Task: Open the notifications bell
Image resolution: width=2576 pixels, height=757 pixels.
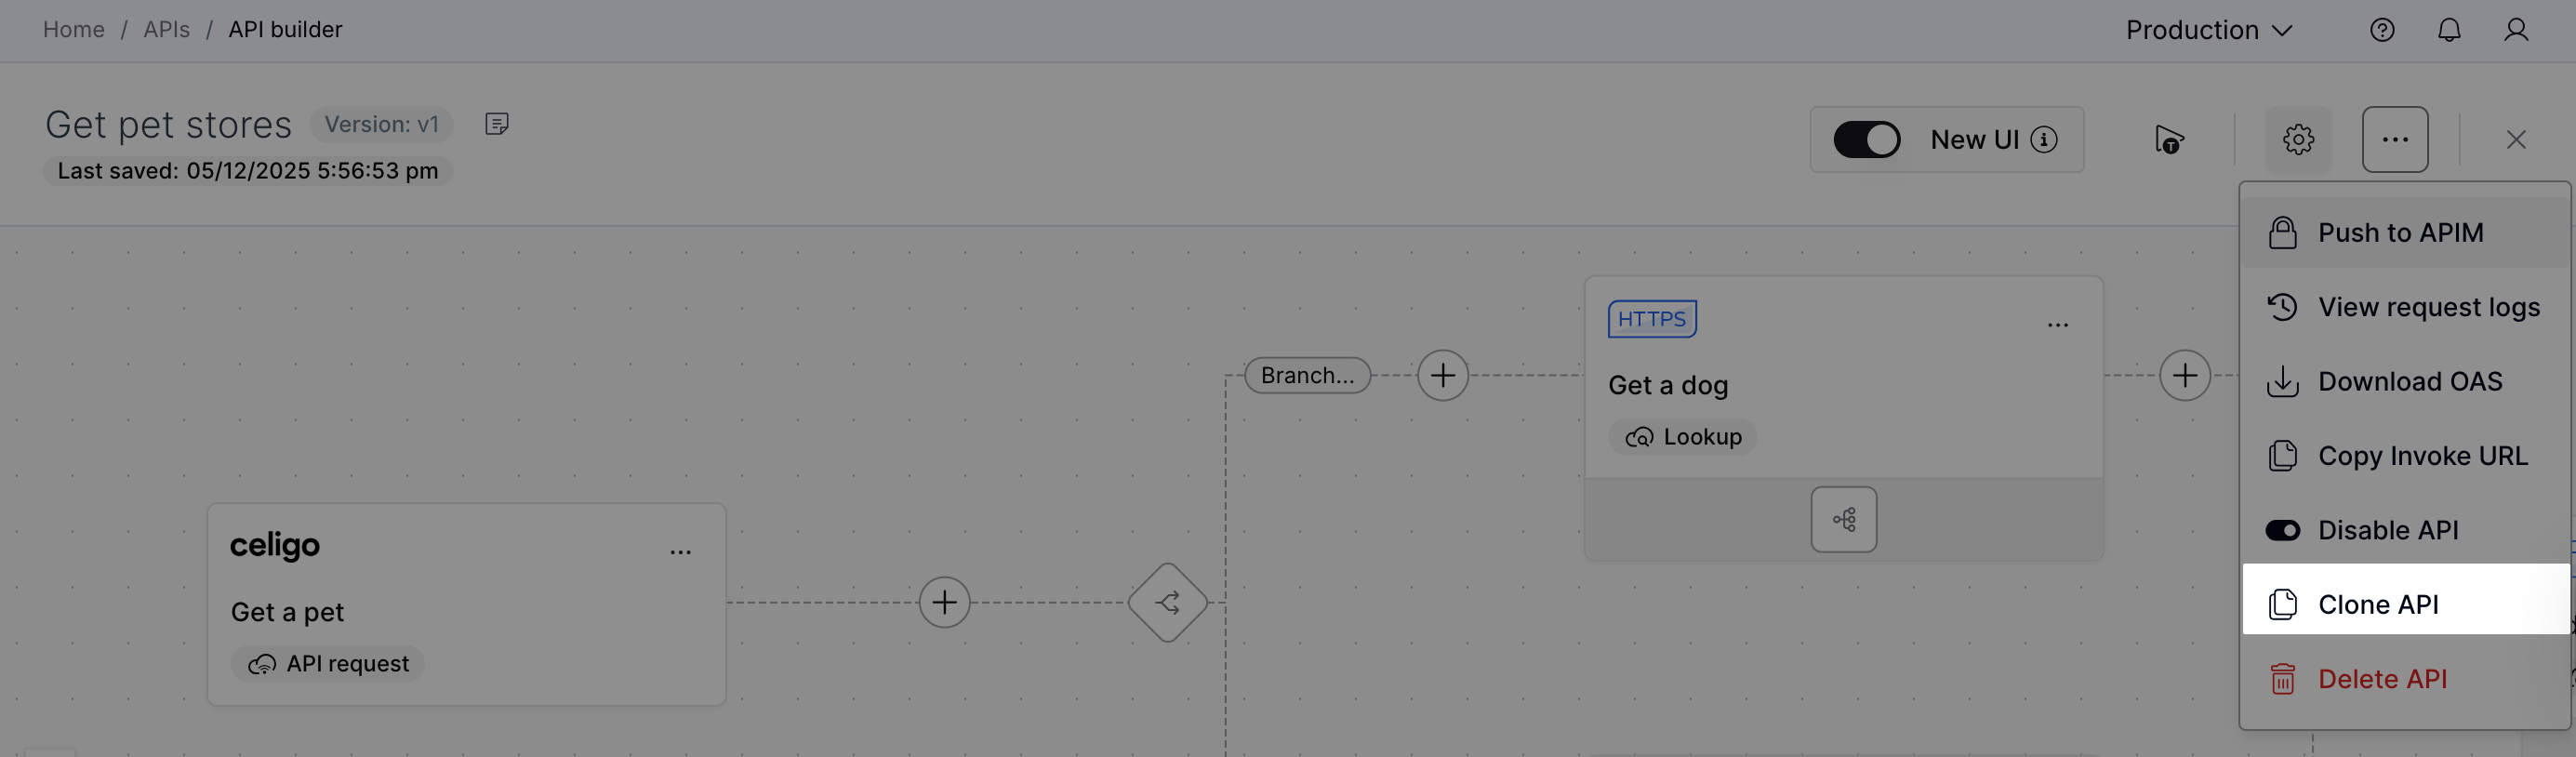Action: (x=2449, y=30)
